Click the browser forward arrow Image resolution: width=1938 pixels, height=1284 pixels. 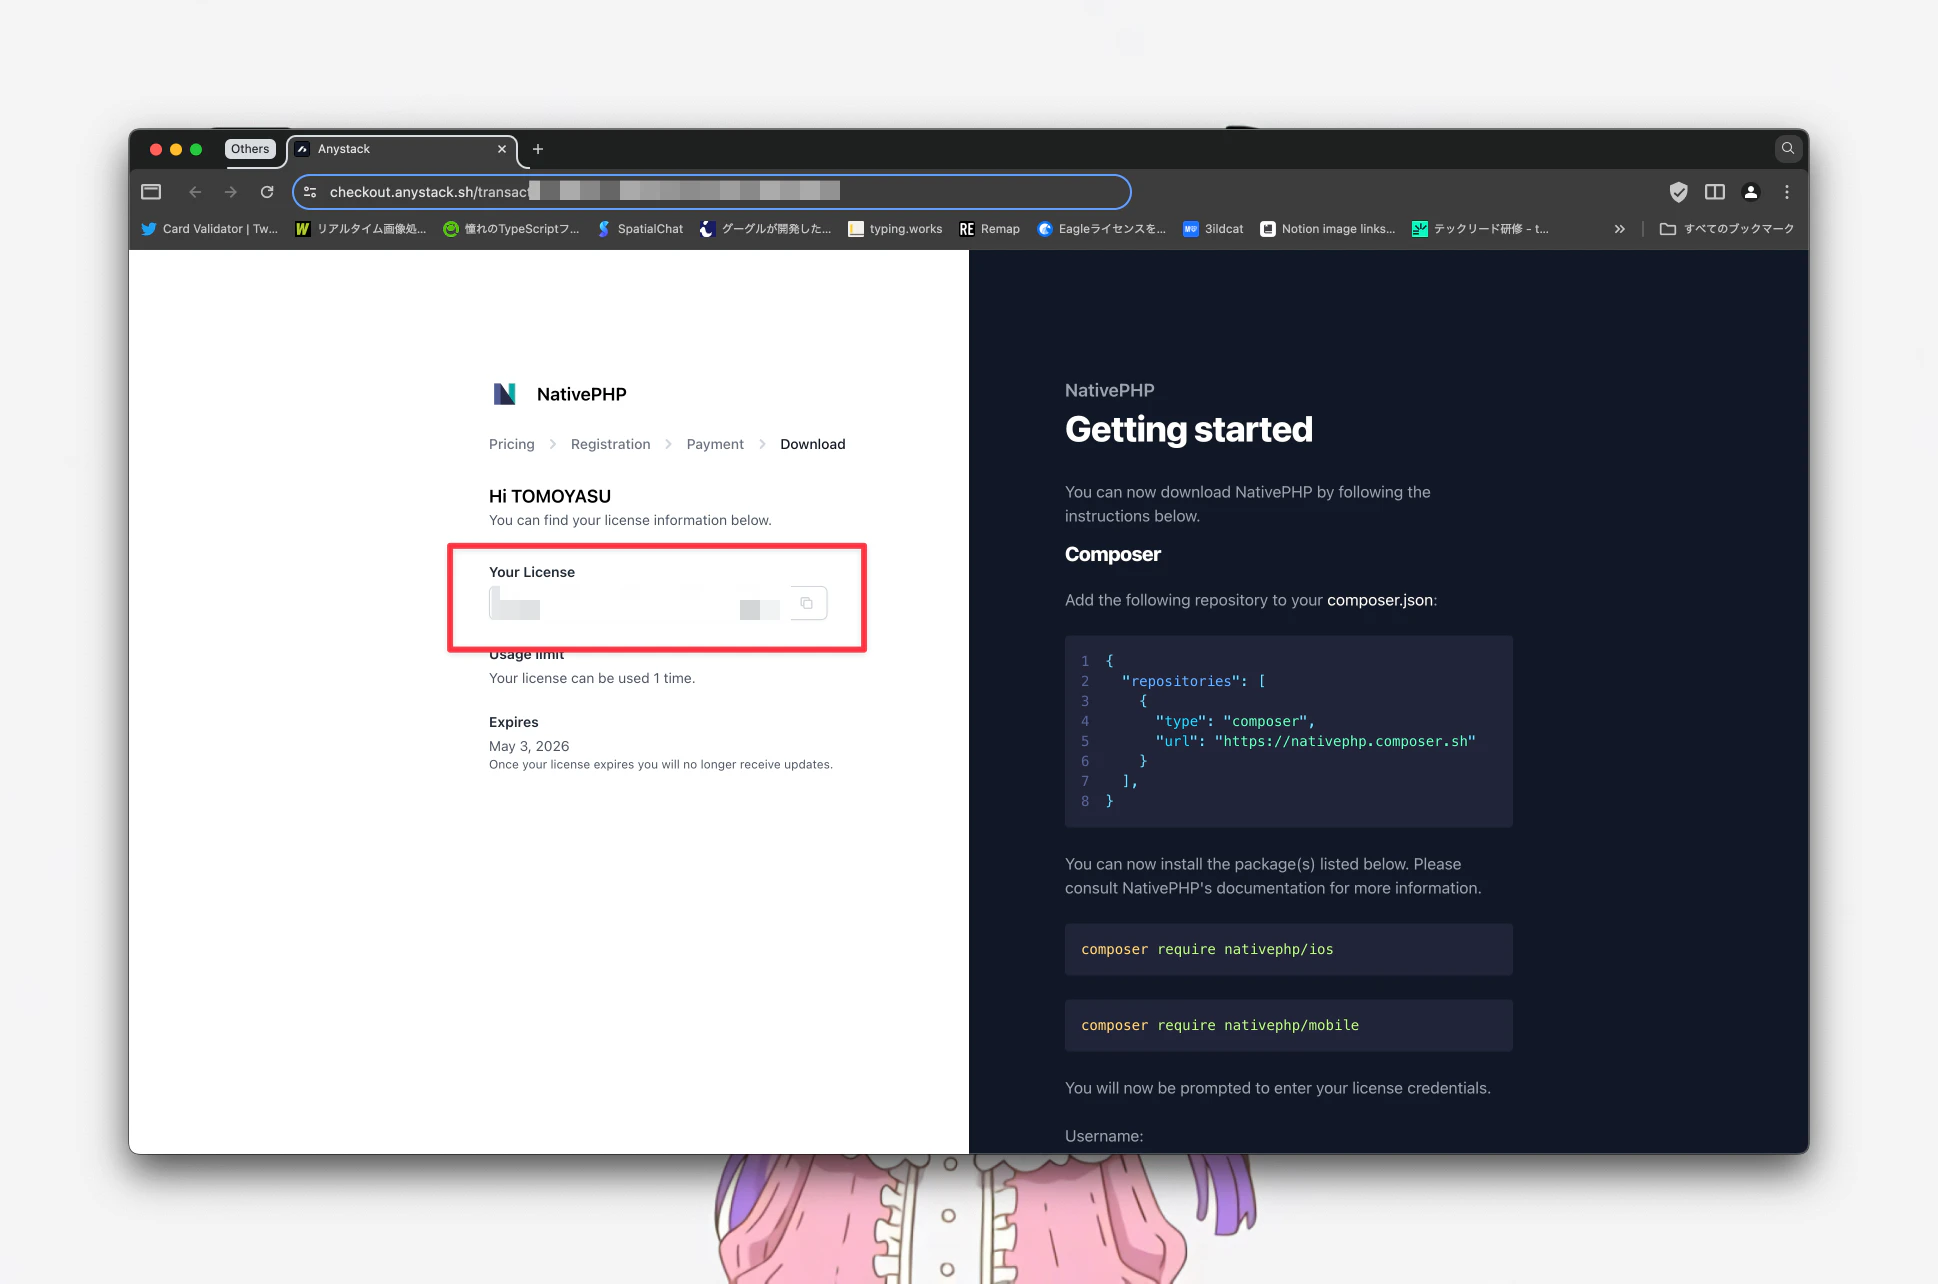click(231, 192)
